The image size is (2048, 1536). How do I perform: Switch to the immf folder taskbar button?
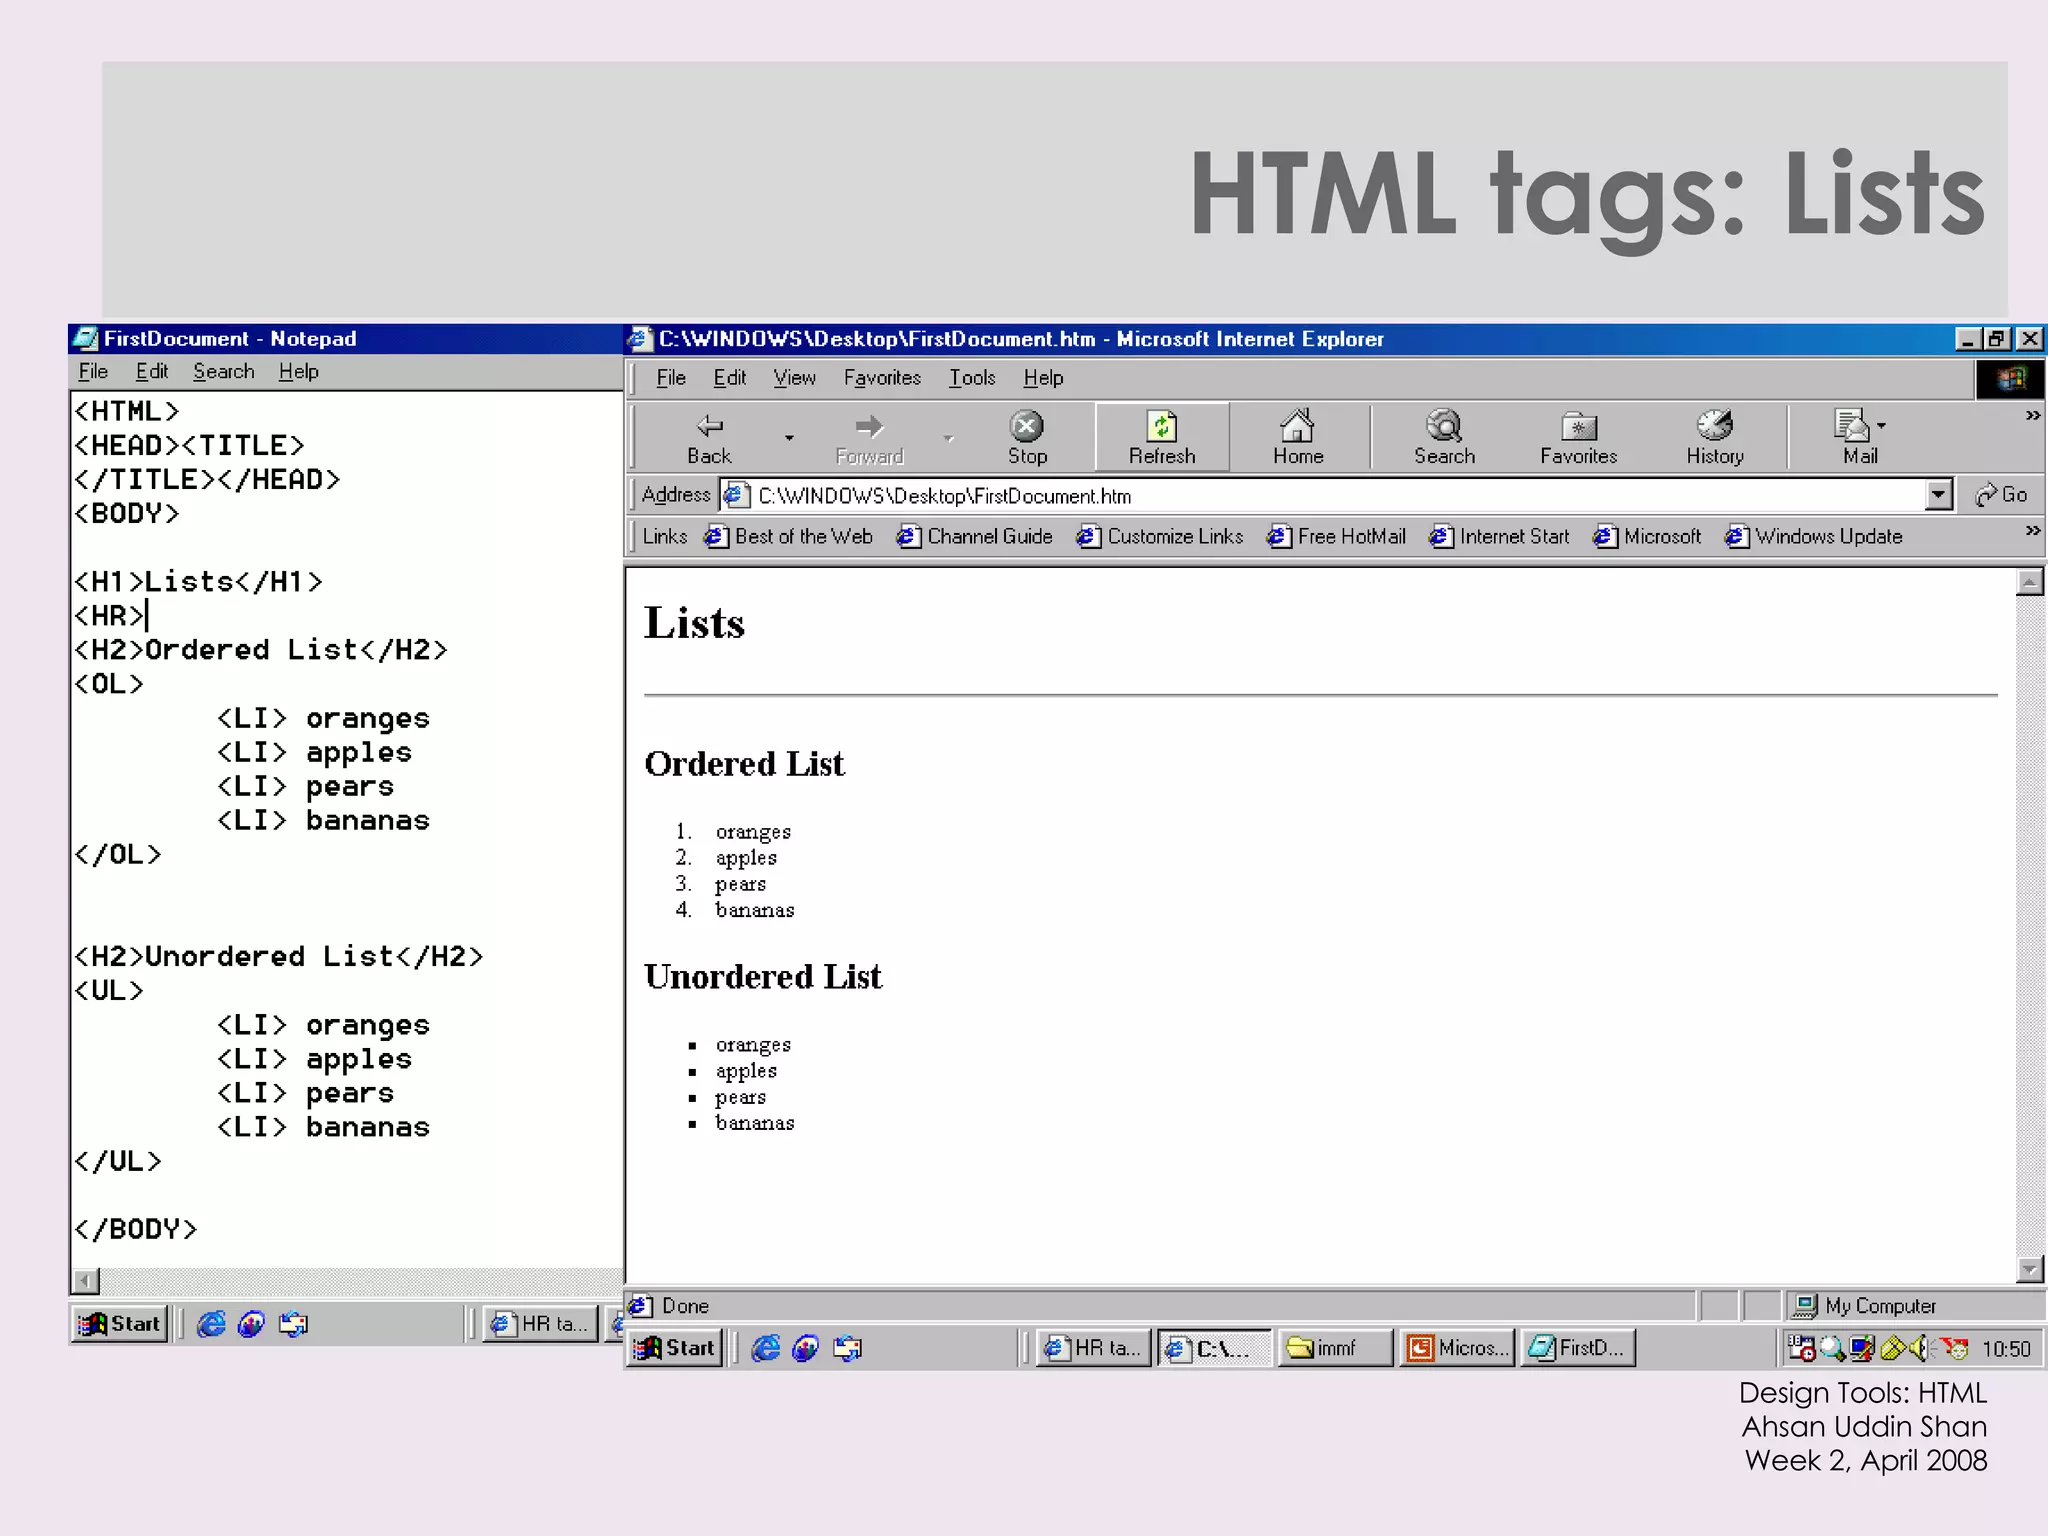(1336, 1348)
